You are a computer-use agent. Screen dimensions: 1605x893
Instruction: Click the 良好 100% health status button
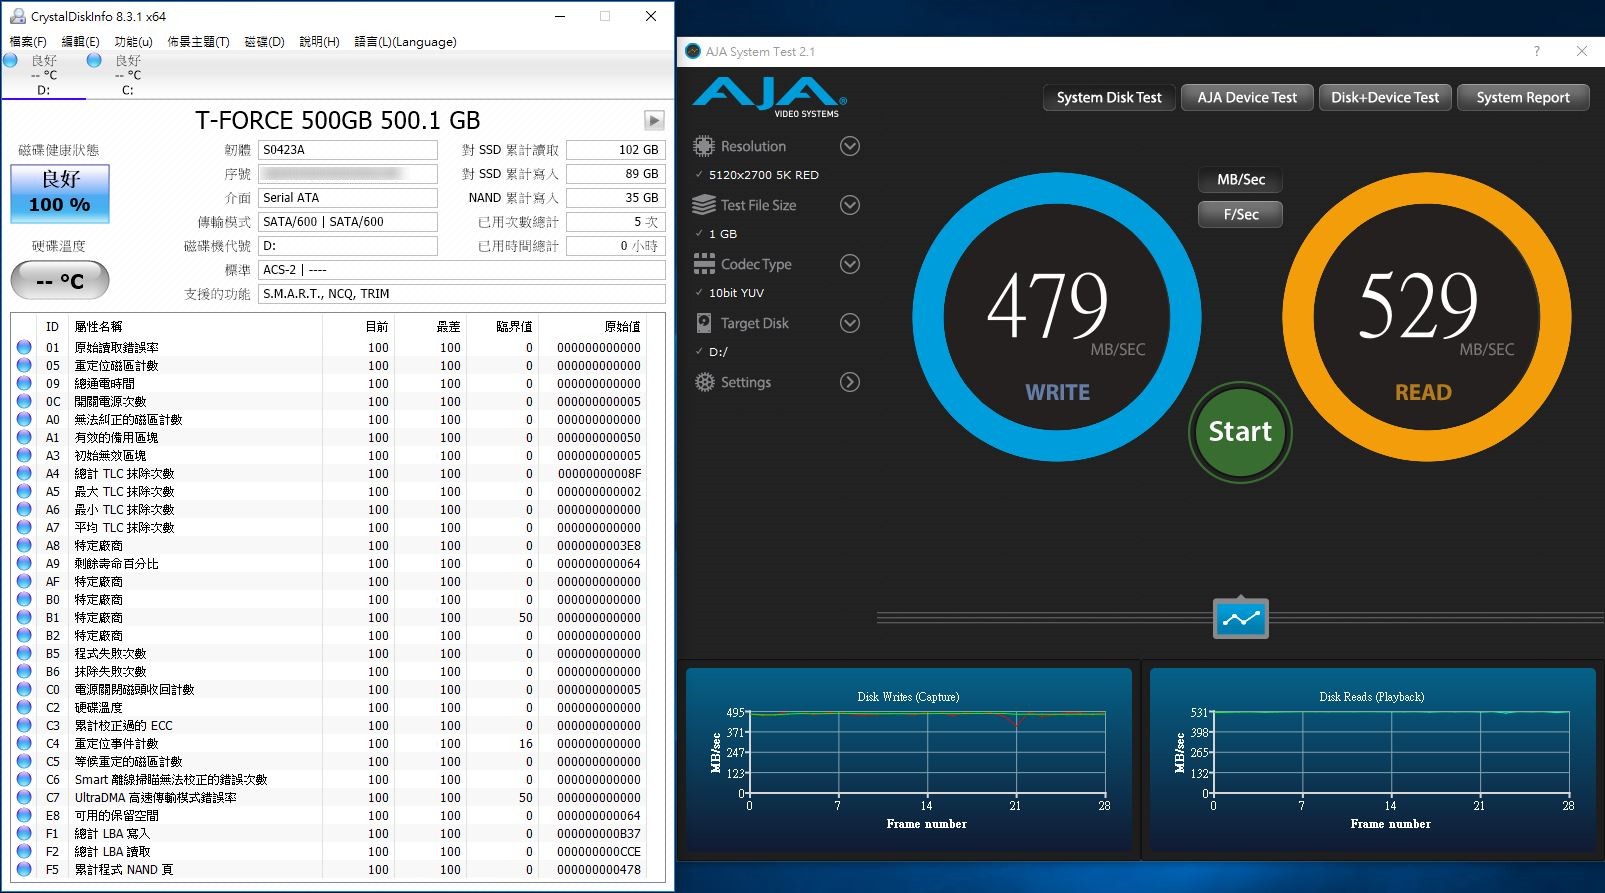(60, 193)
